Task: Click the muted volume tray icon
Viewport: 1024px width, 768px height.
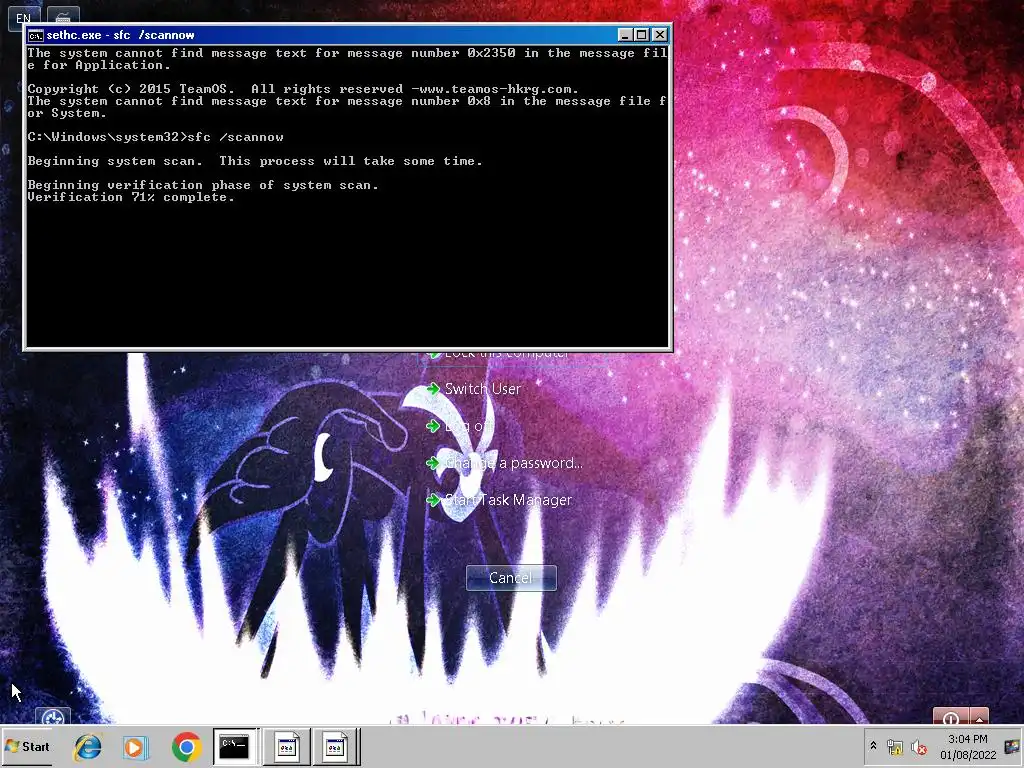Action: pyautogui.click(x=920, y=747)
